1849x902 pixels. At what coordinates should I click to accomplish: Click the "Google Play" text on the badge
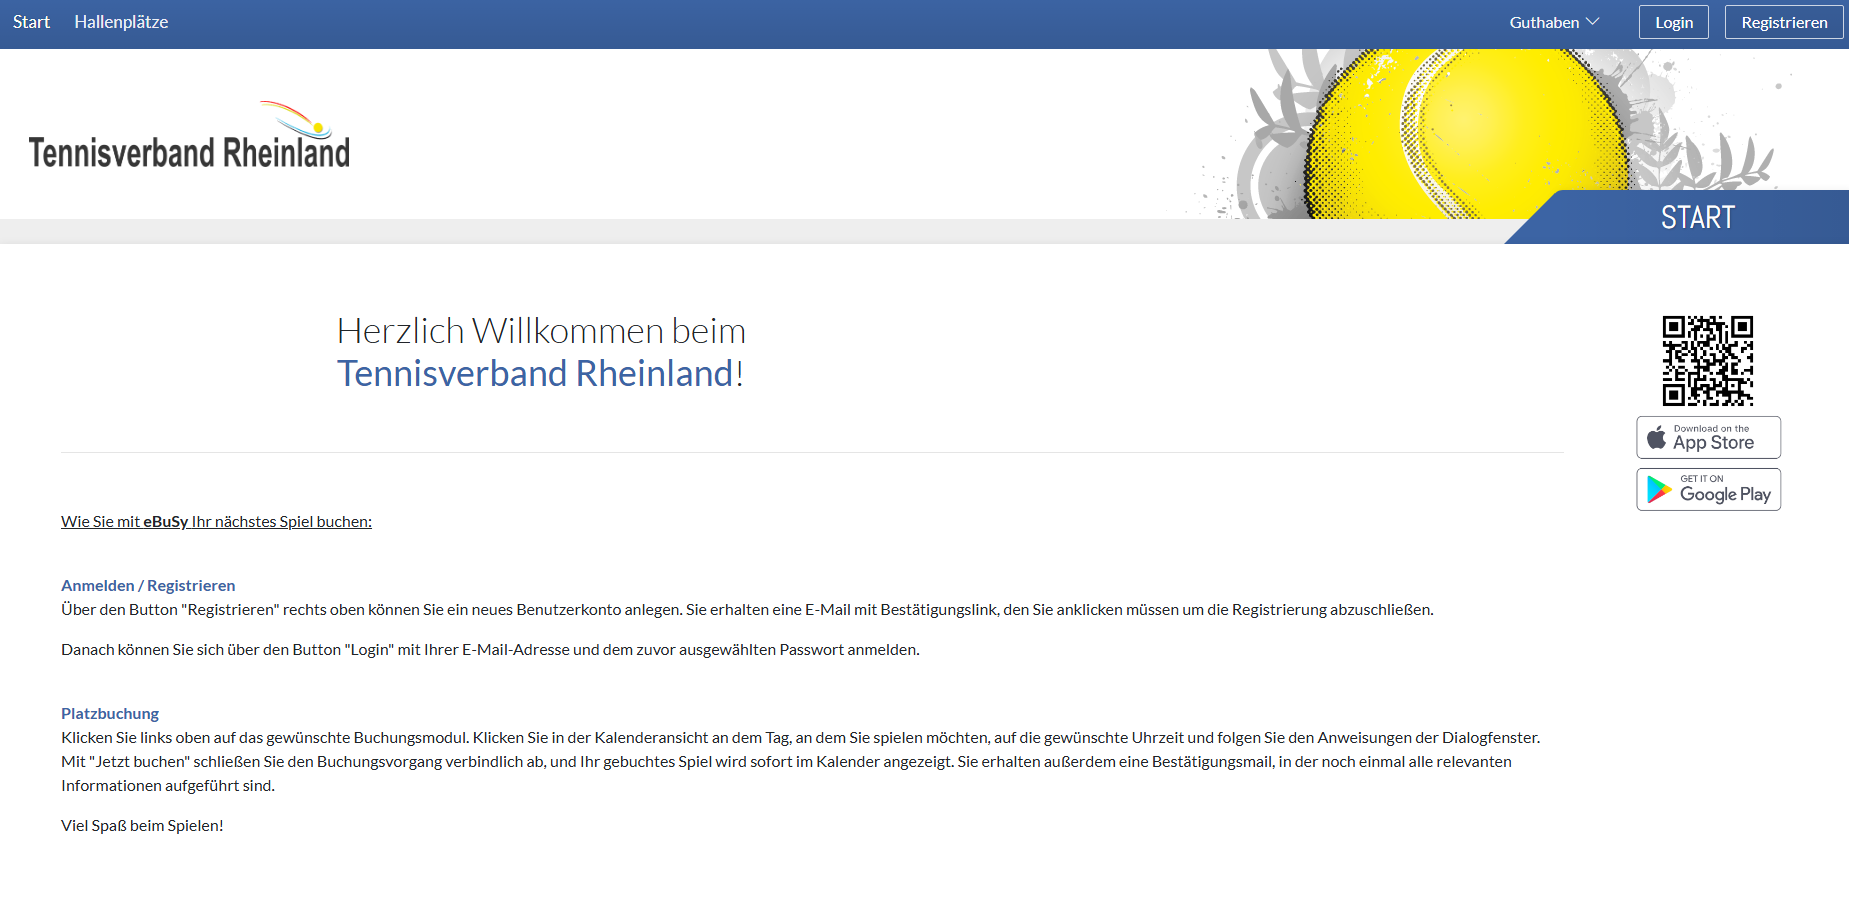pos(1725,494)
